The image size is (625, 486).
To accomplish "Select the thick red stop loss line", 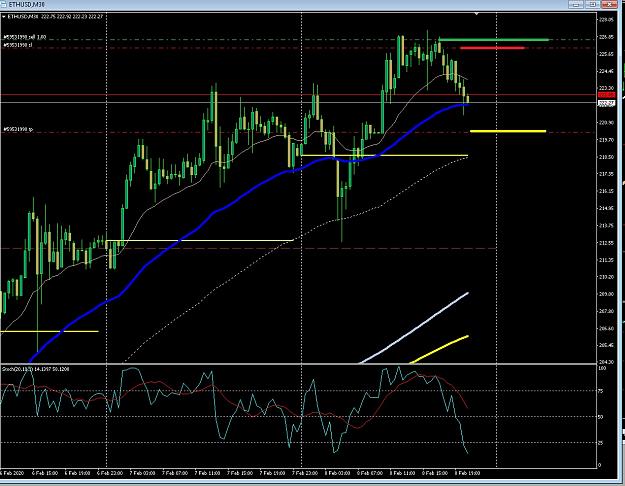I will click(492, 48).
